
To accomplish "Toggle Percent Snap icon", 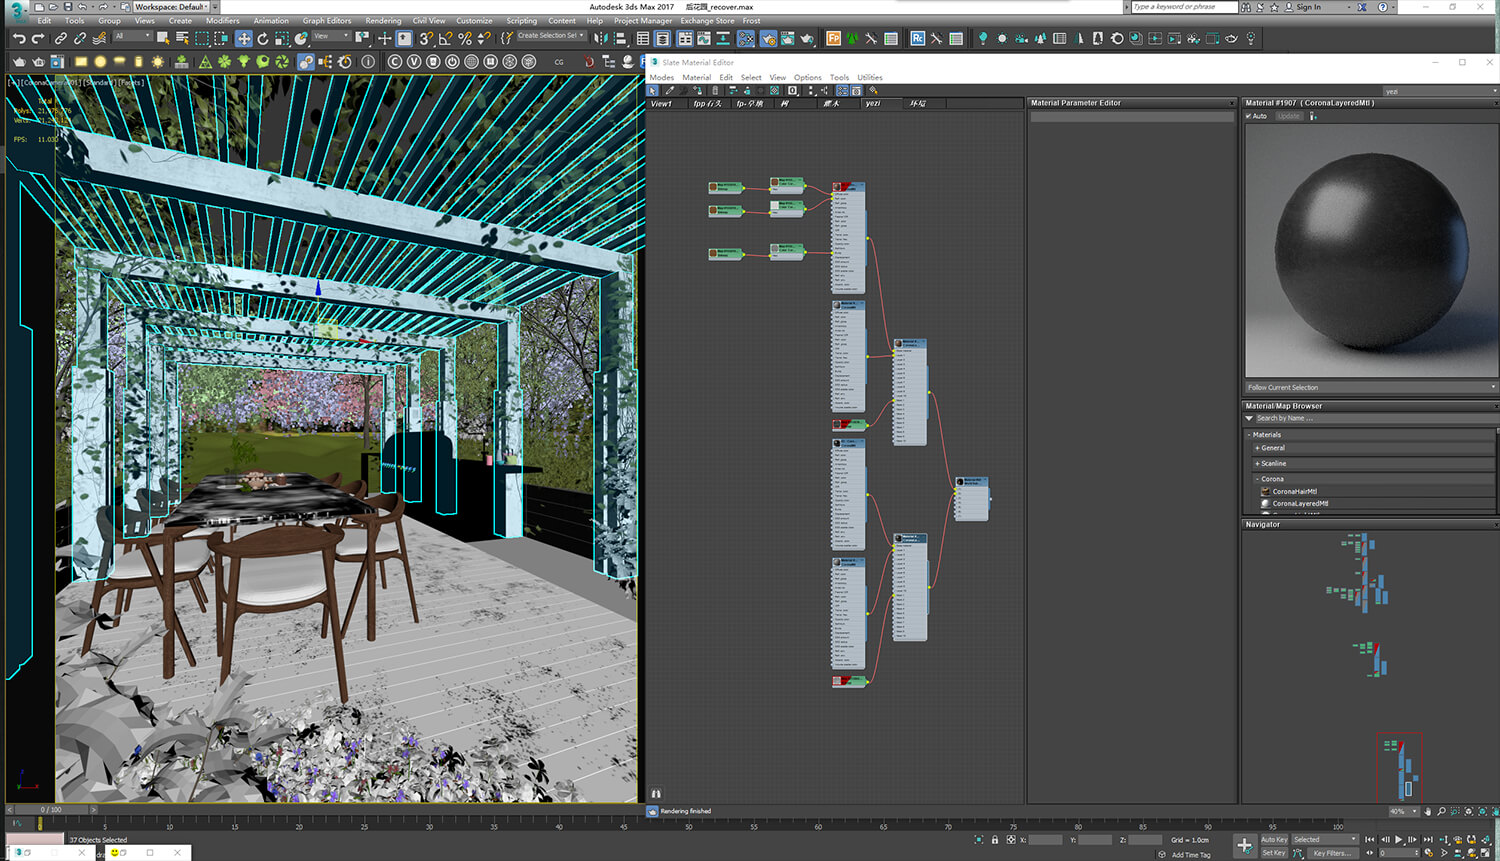I will coord(465,39).
